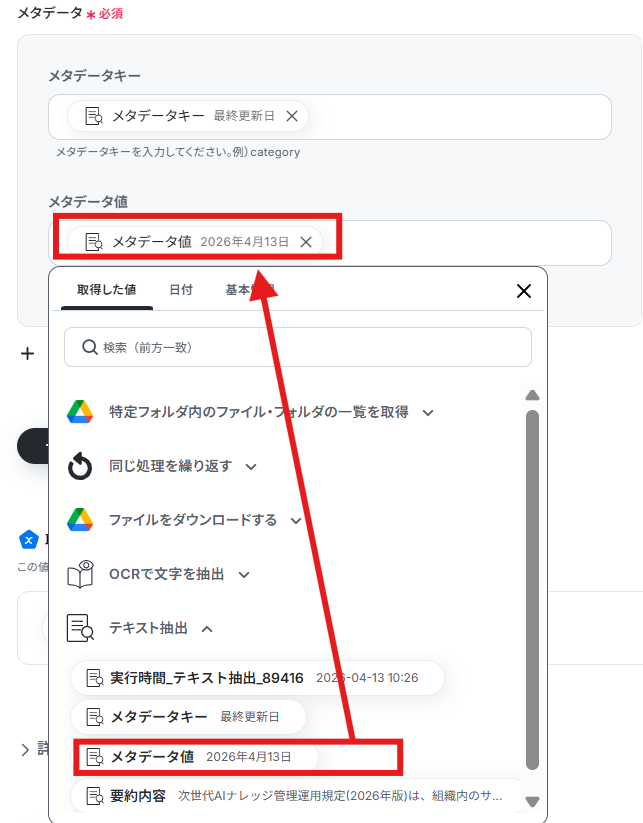Focus the 検索（前方一致） search box

pyautogui.click(x=298, y=347)
